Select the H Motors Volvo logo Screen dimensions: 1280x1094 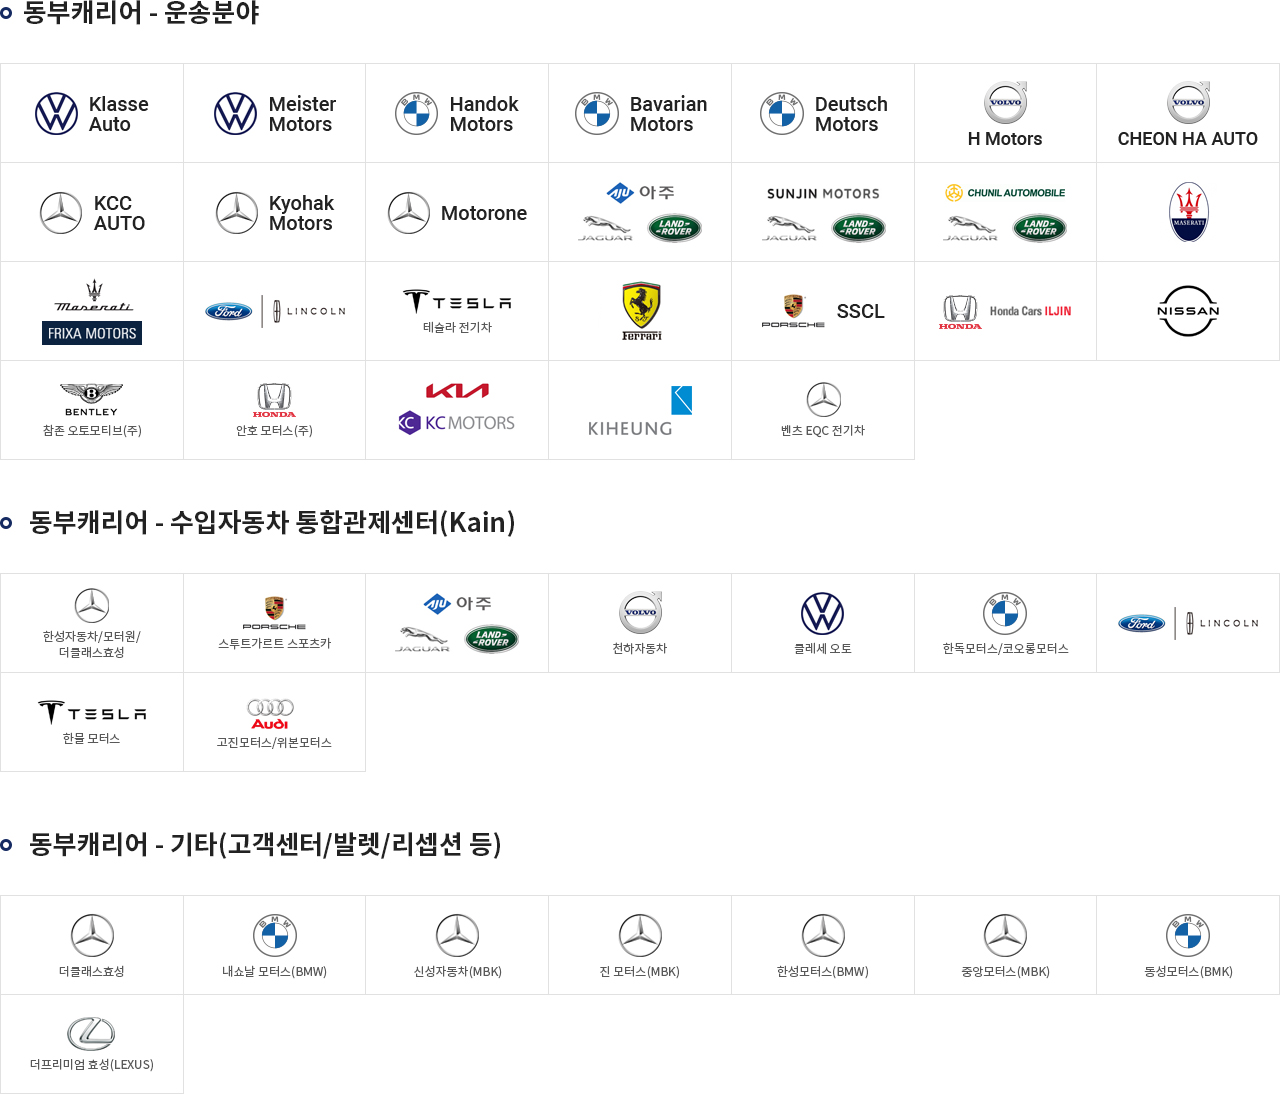(x=1005, y=102)
